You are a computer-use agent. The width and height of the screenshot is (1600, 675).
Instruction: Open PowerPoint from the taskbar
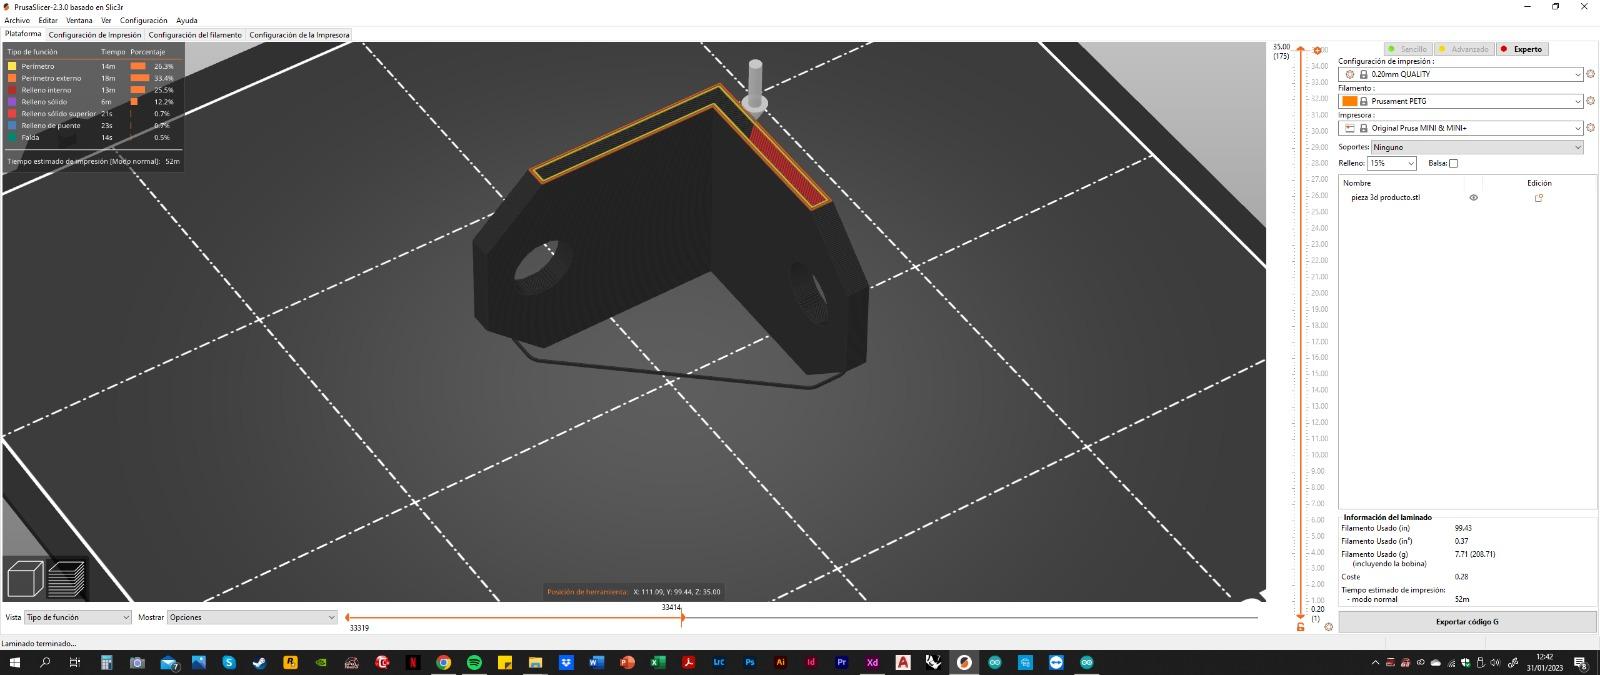coord(627,662)
